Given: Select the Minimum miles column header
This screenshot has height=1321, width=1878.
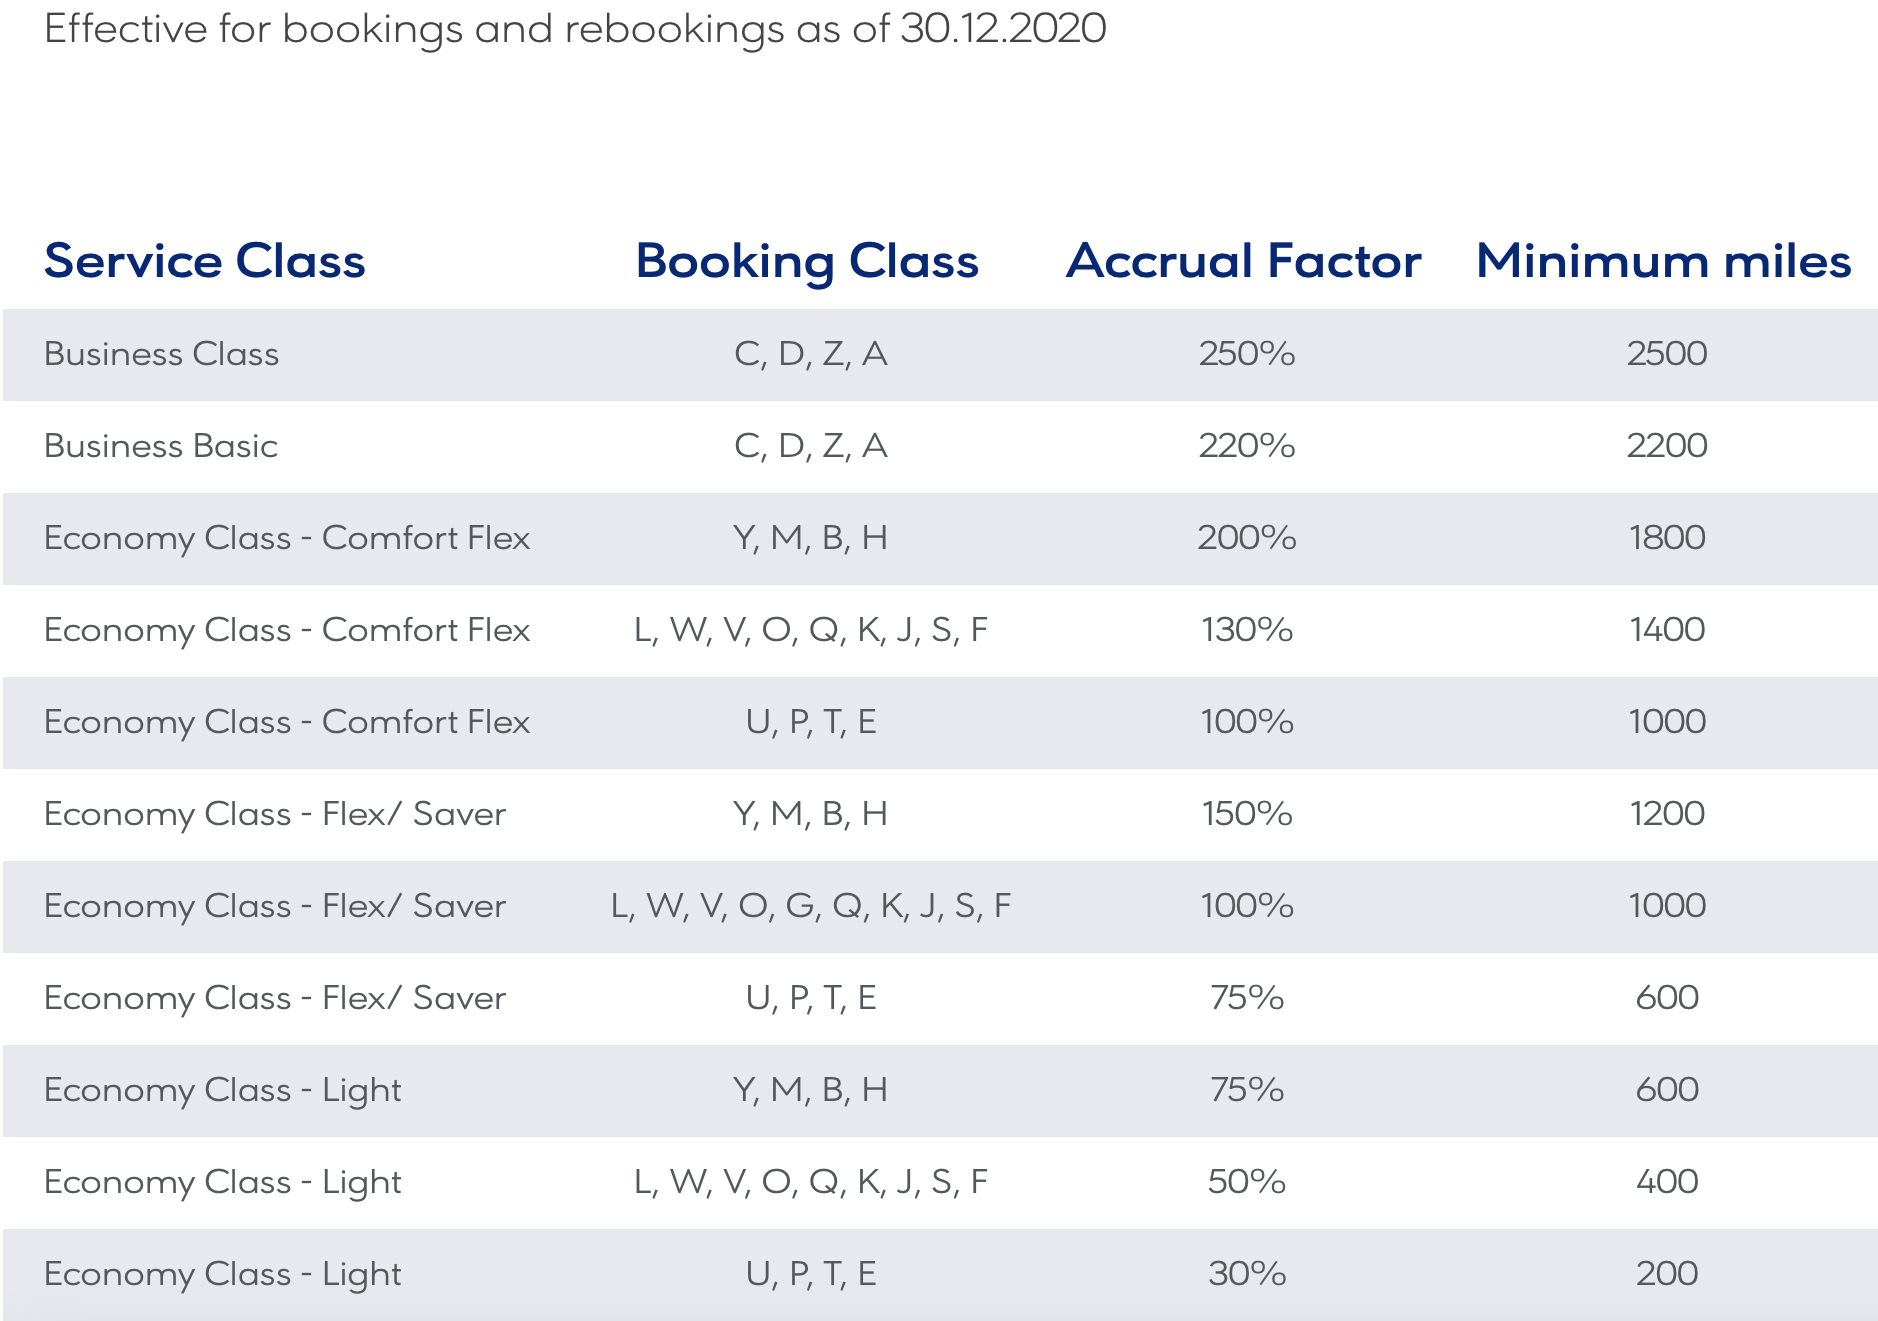Looking at the screenshot, I should pos(1663,262).
